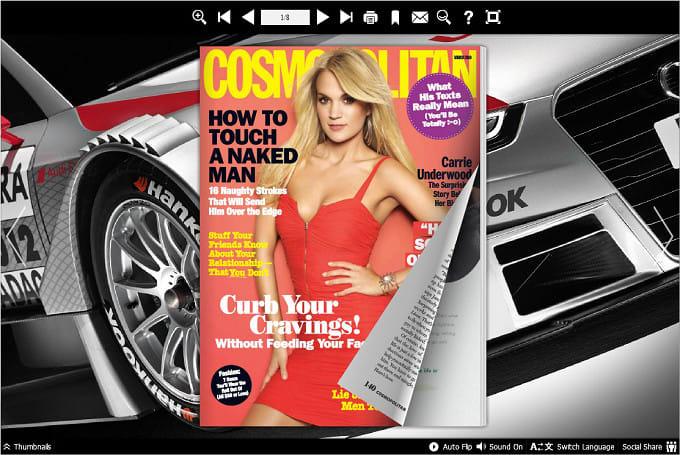This screenshot has width=680, height=455.
Task: Open help via the question mark icon
Action: (x=468, y=17)
